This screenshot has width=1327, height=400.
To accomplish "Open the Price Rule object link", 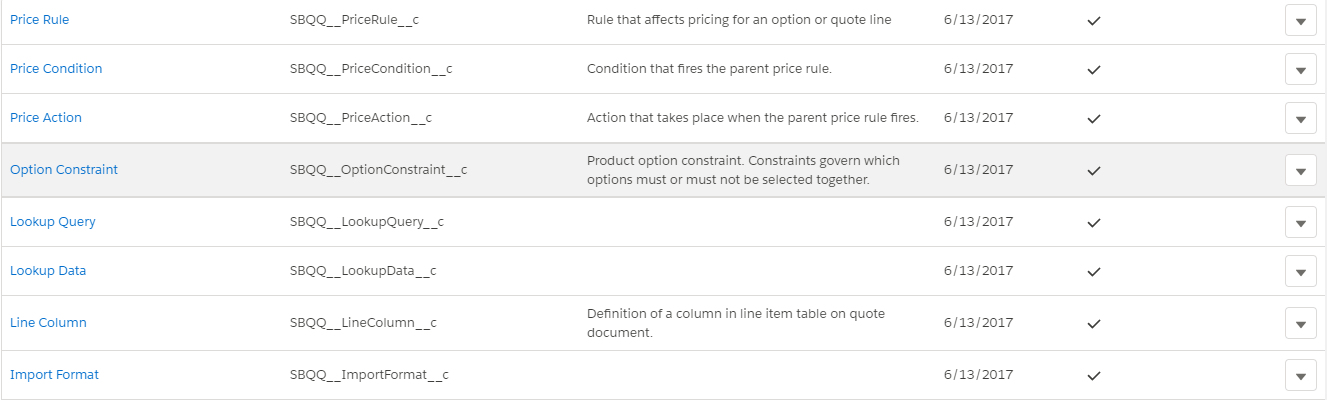I will [x=39, y=20].
